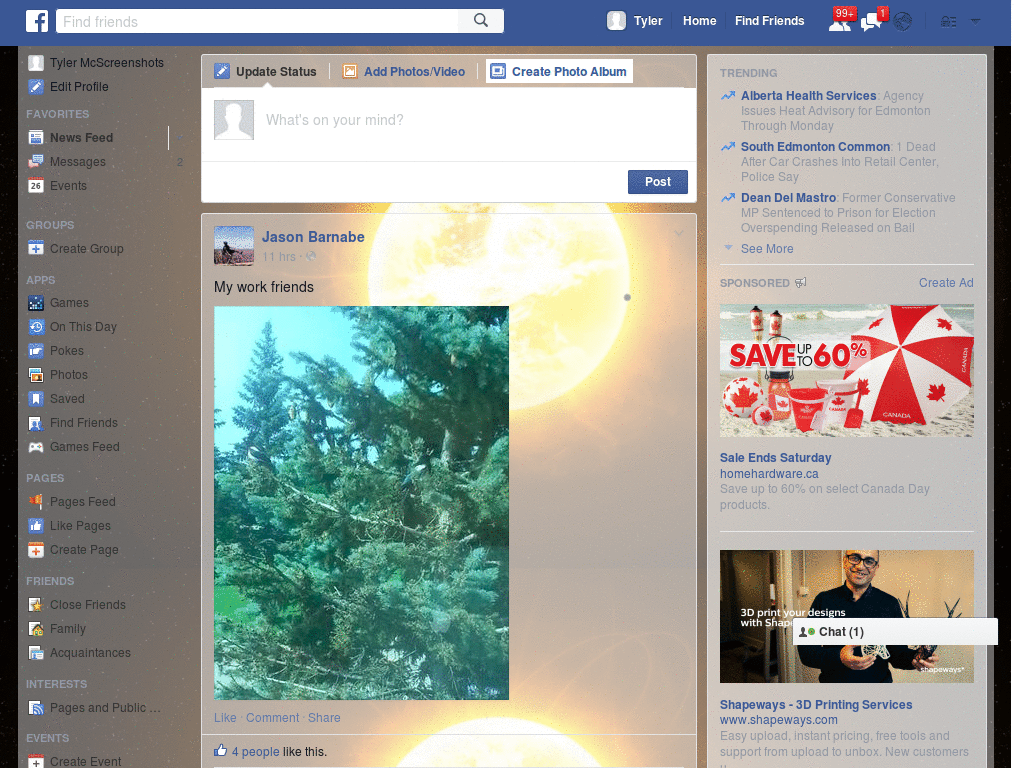1024x768 pixels.
Task: Click the Family house icon
Action: tap(36, 629)
